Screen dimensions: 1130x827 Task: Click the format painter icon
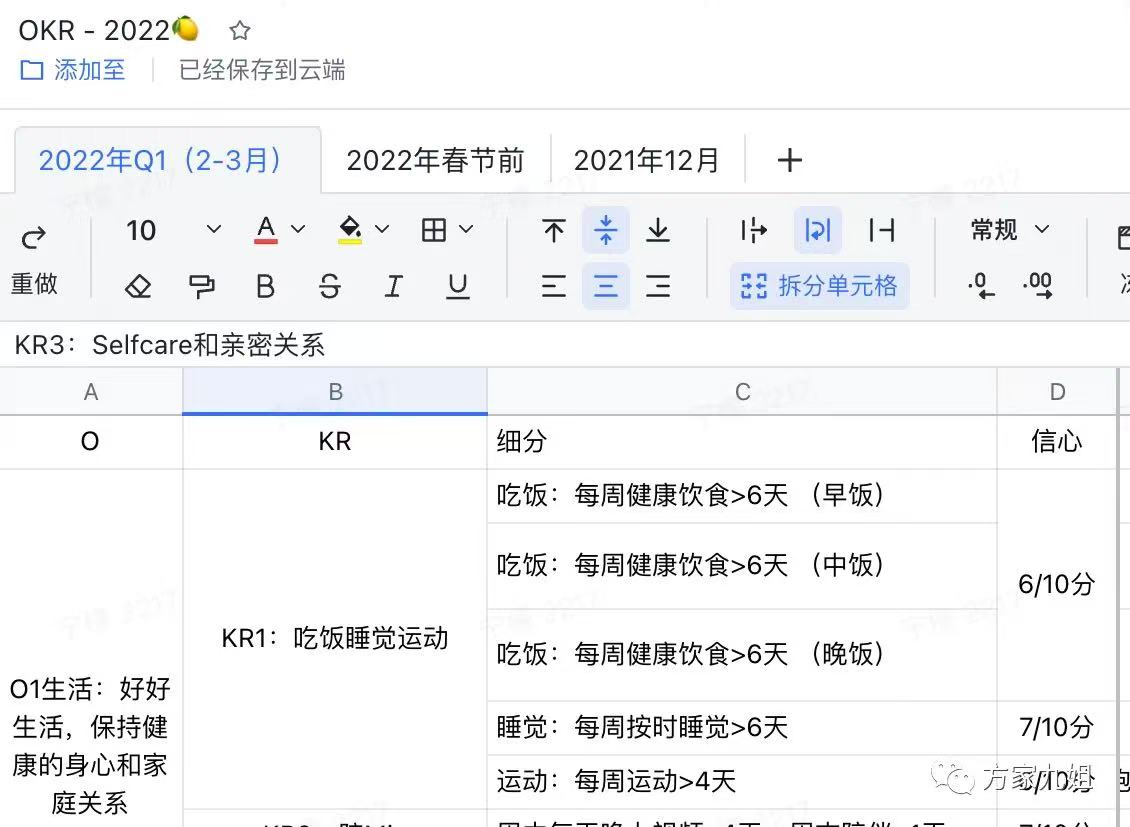pos(202,287)
